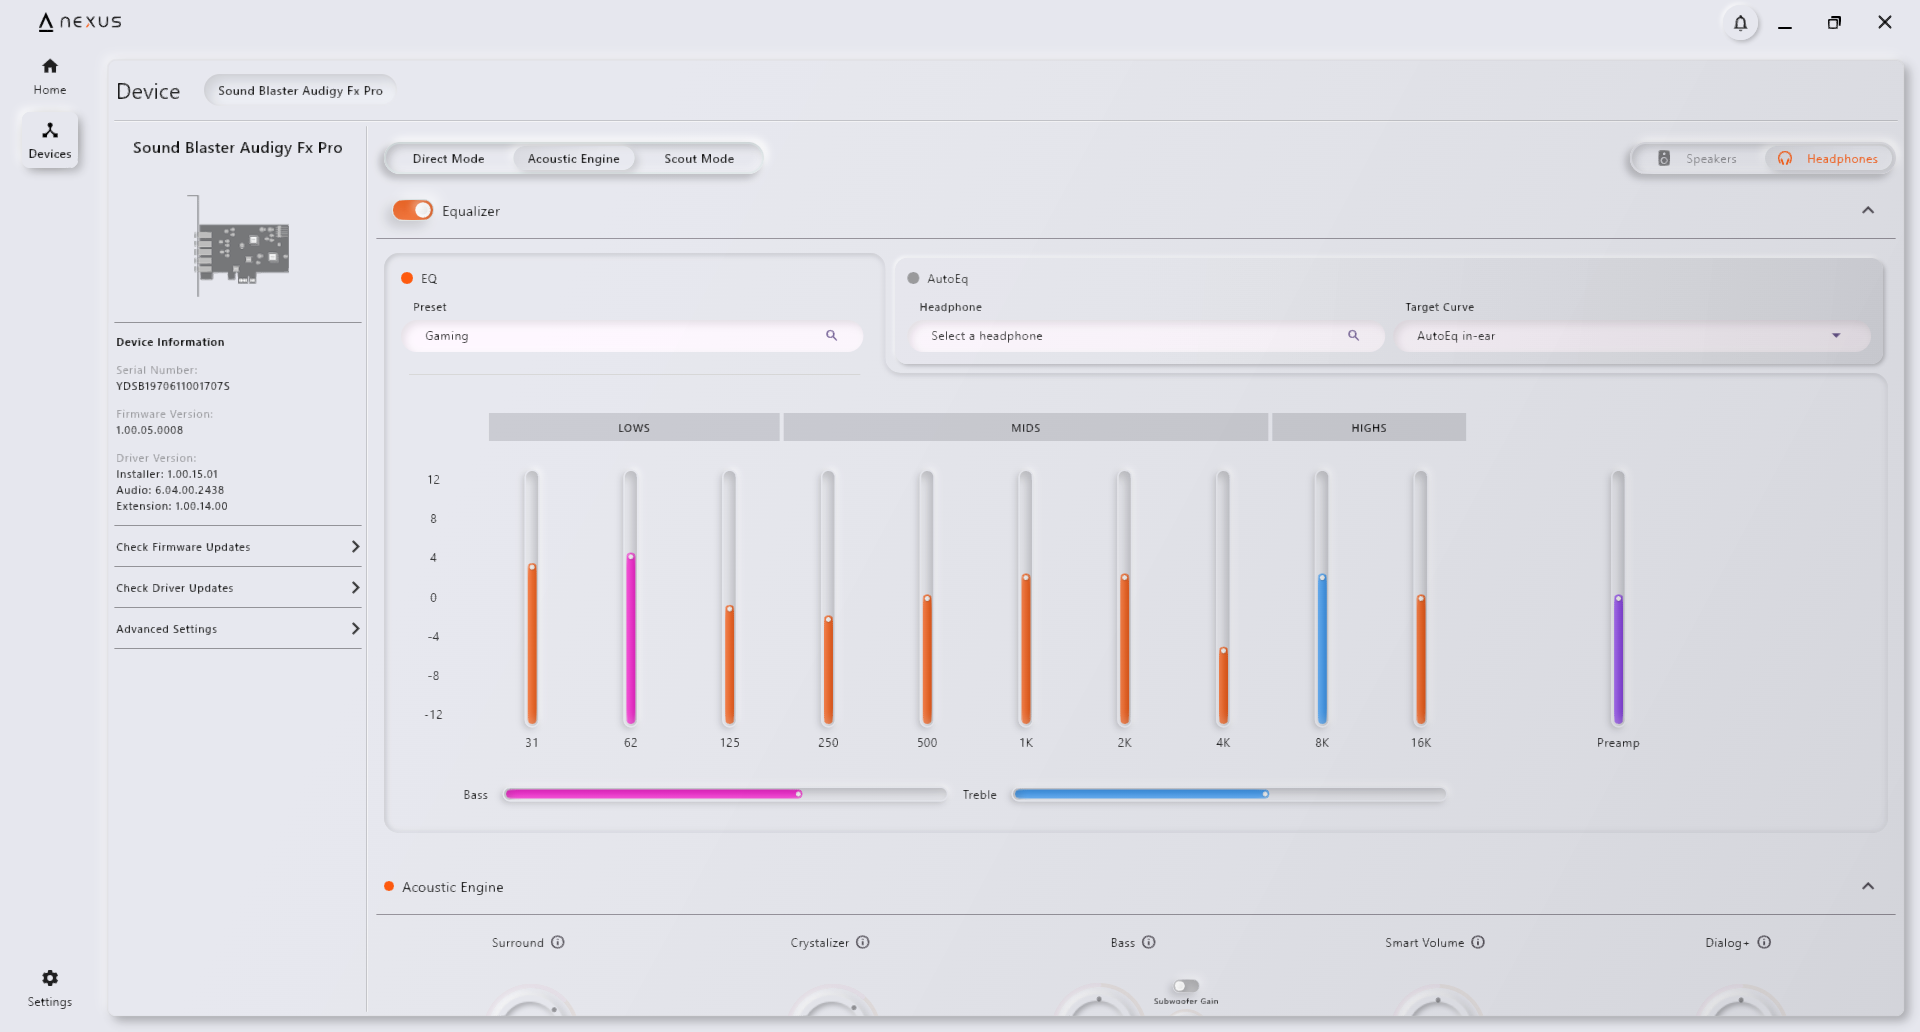The image size is (1920, 1032).
Task: Select the Sound Blaster Audigy Fx Pro device chip
Action: 300,90
